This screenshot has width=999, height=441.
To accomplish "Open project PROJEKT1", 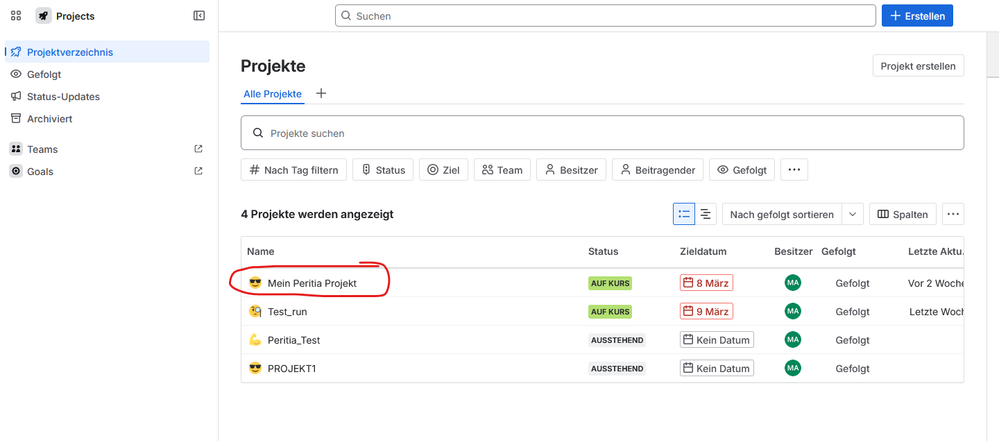I will pos(292,368).
